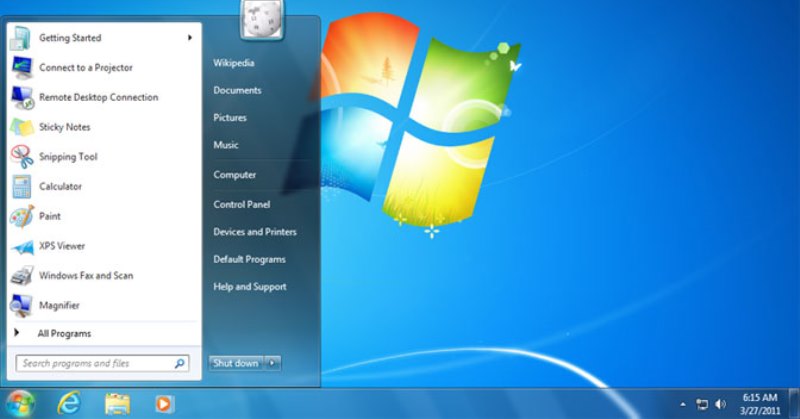This screenshot has width=800, height=419.
Task: Show hidden tray icons arrow
Action: [683, 405]
